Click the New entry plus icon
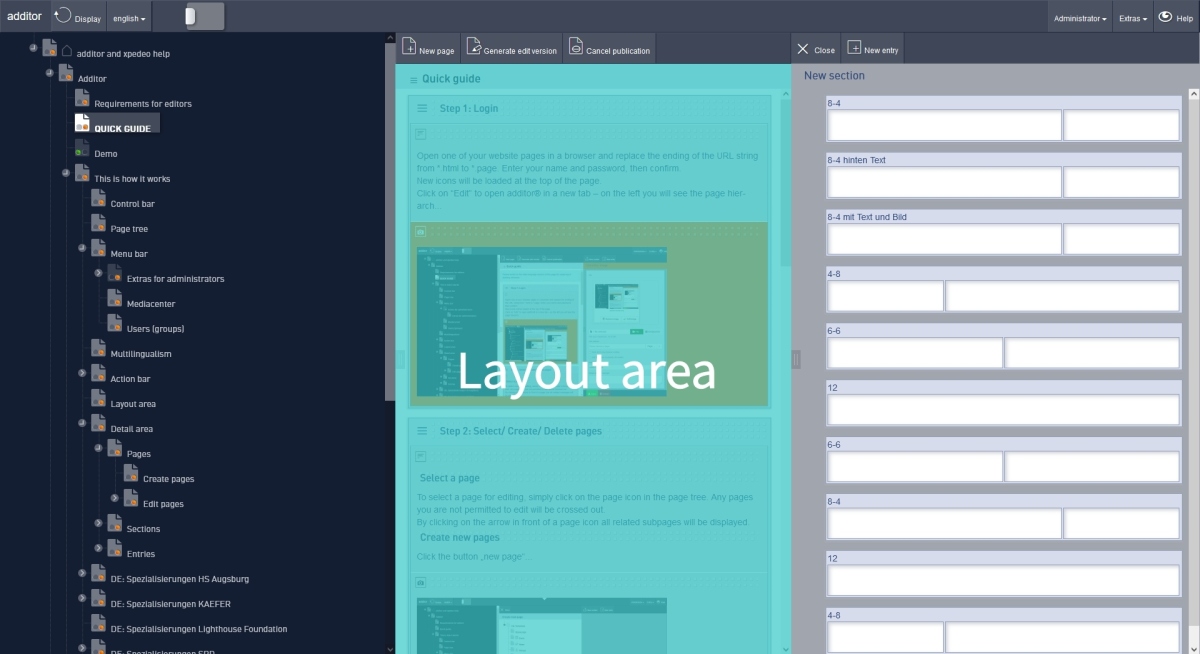This screenshot has height=654, width=1200. 853,48
